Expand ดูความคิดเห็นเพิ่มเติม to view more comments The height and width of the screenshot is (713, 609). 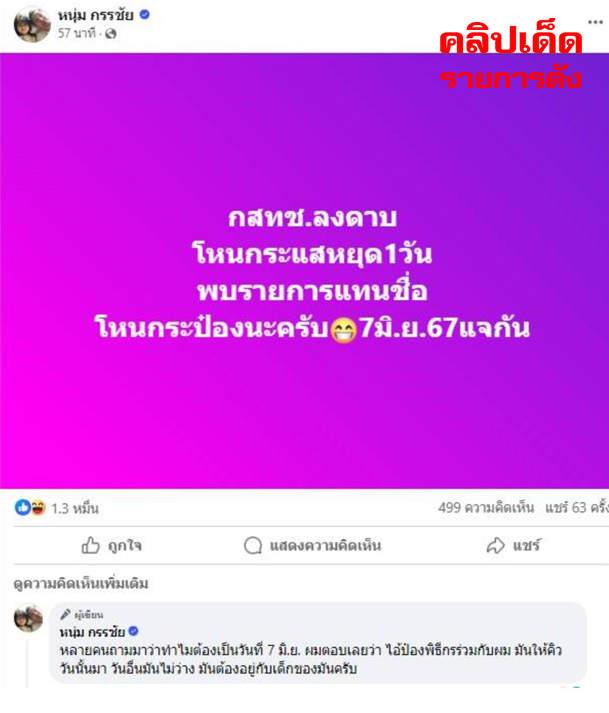[x=81, y=584]
